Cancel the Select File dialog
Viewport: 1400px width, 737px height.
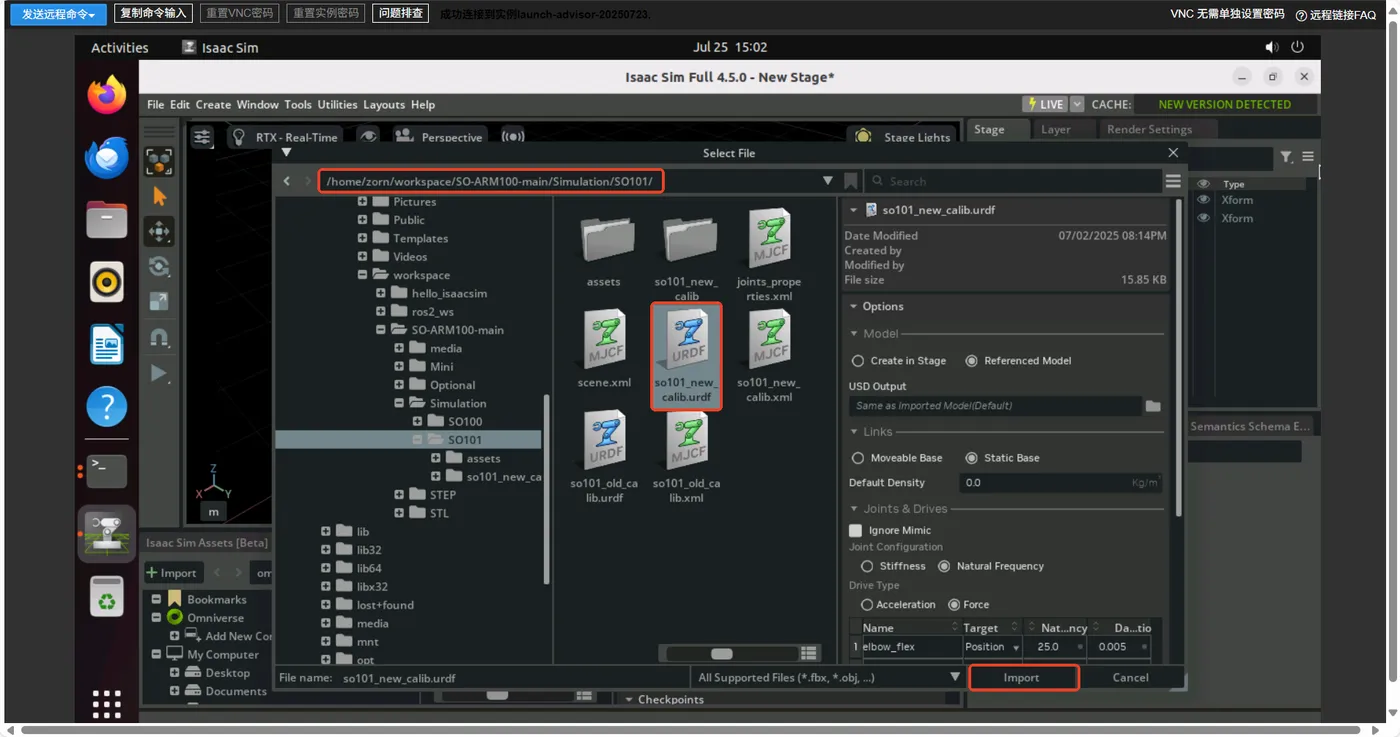coord(1130,677)
